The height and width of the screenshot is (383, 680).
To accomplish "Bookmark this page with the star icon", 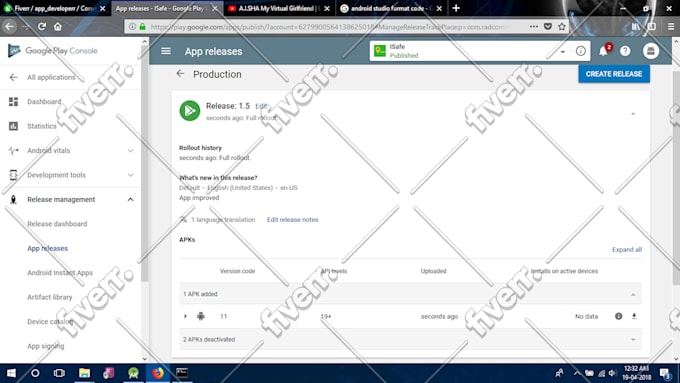I will click(562, 27).
